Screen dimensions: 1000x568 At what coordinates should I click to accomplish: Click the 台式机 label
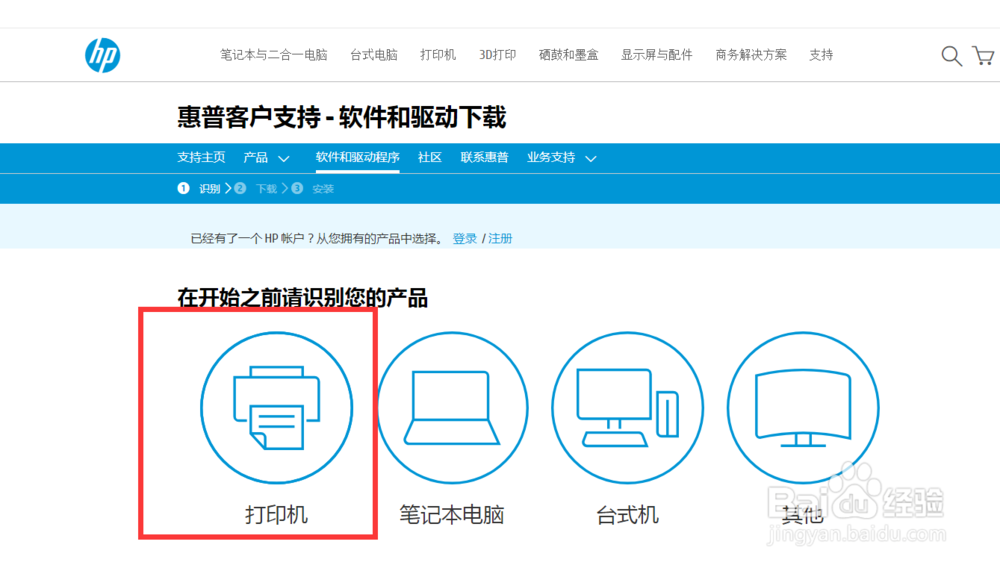(x=628, y=514)
